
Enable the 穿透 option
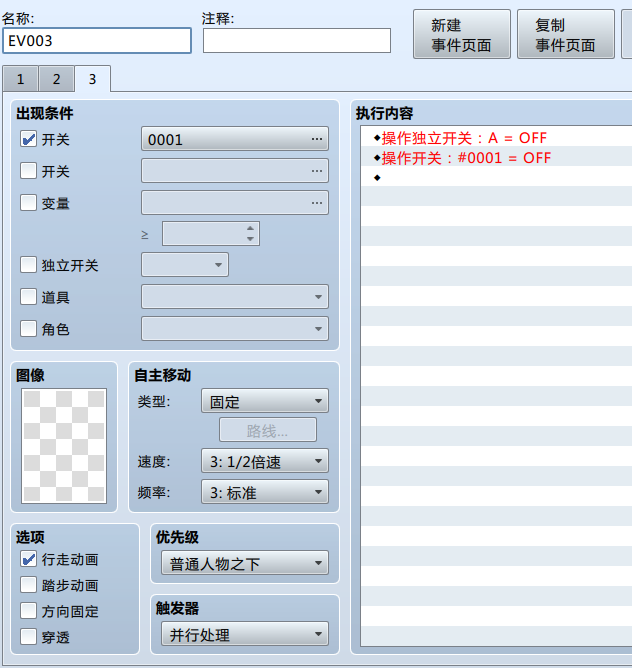click(x=29, y=637)
